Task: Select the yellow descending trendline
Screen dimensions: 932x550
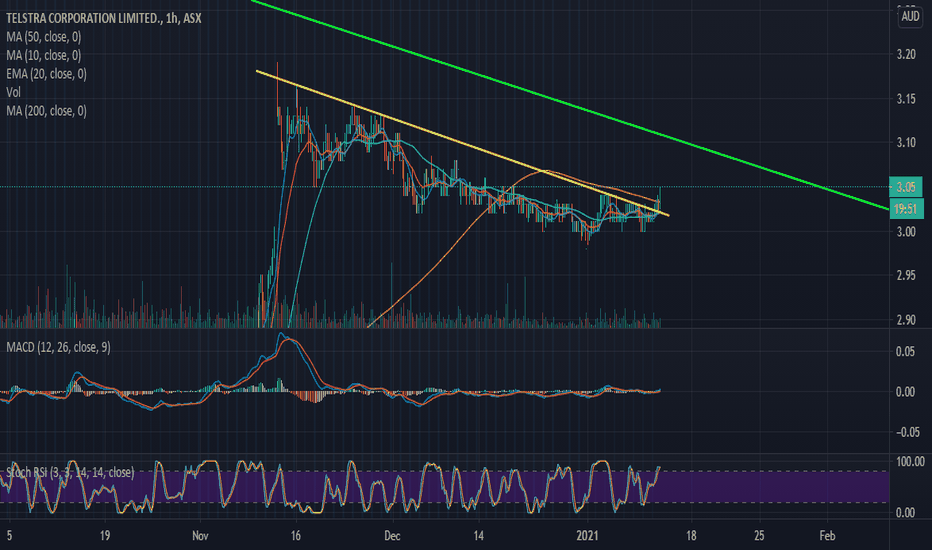Action: (x=462, y=143)
